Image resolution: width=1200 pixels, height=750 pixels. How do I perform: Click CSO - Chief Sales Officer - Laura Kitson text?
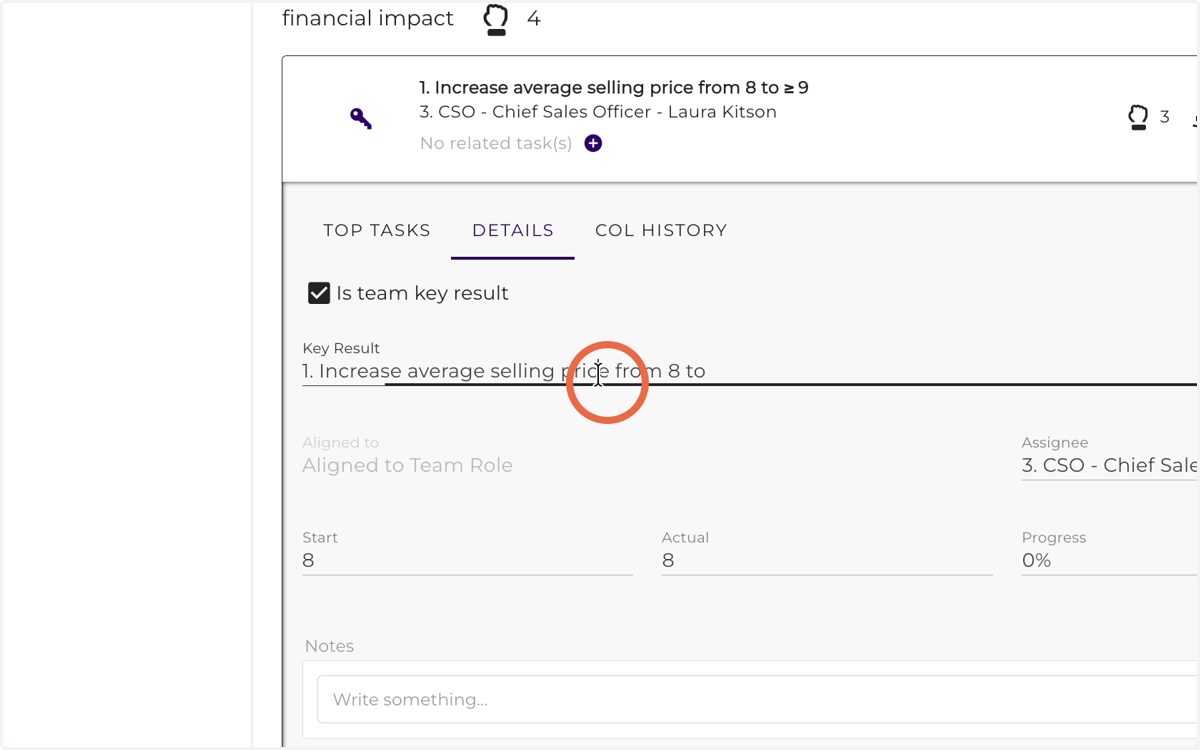(x=598, y=112)
